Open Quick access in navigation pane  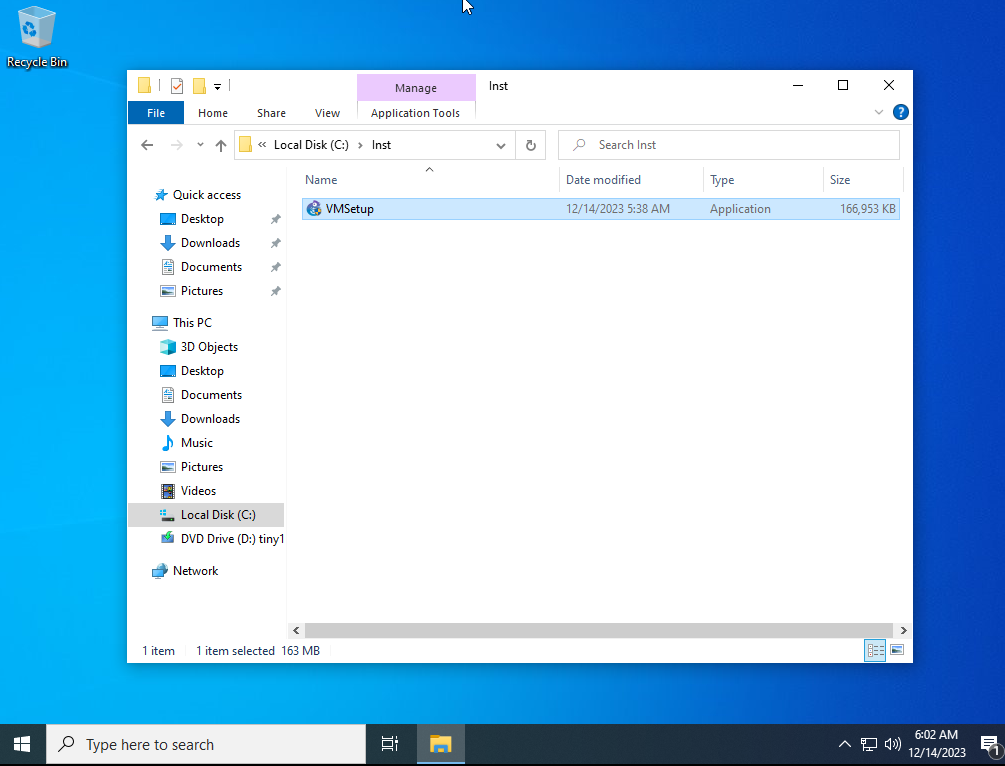pyautogui.click(x=206, y=195)
